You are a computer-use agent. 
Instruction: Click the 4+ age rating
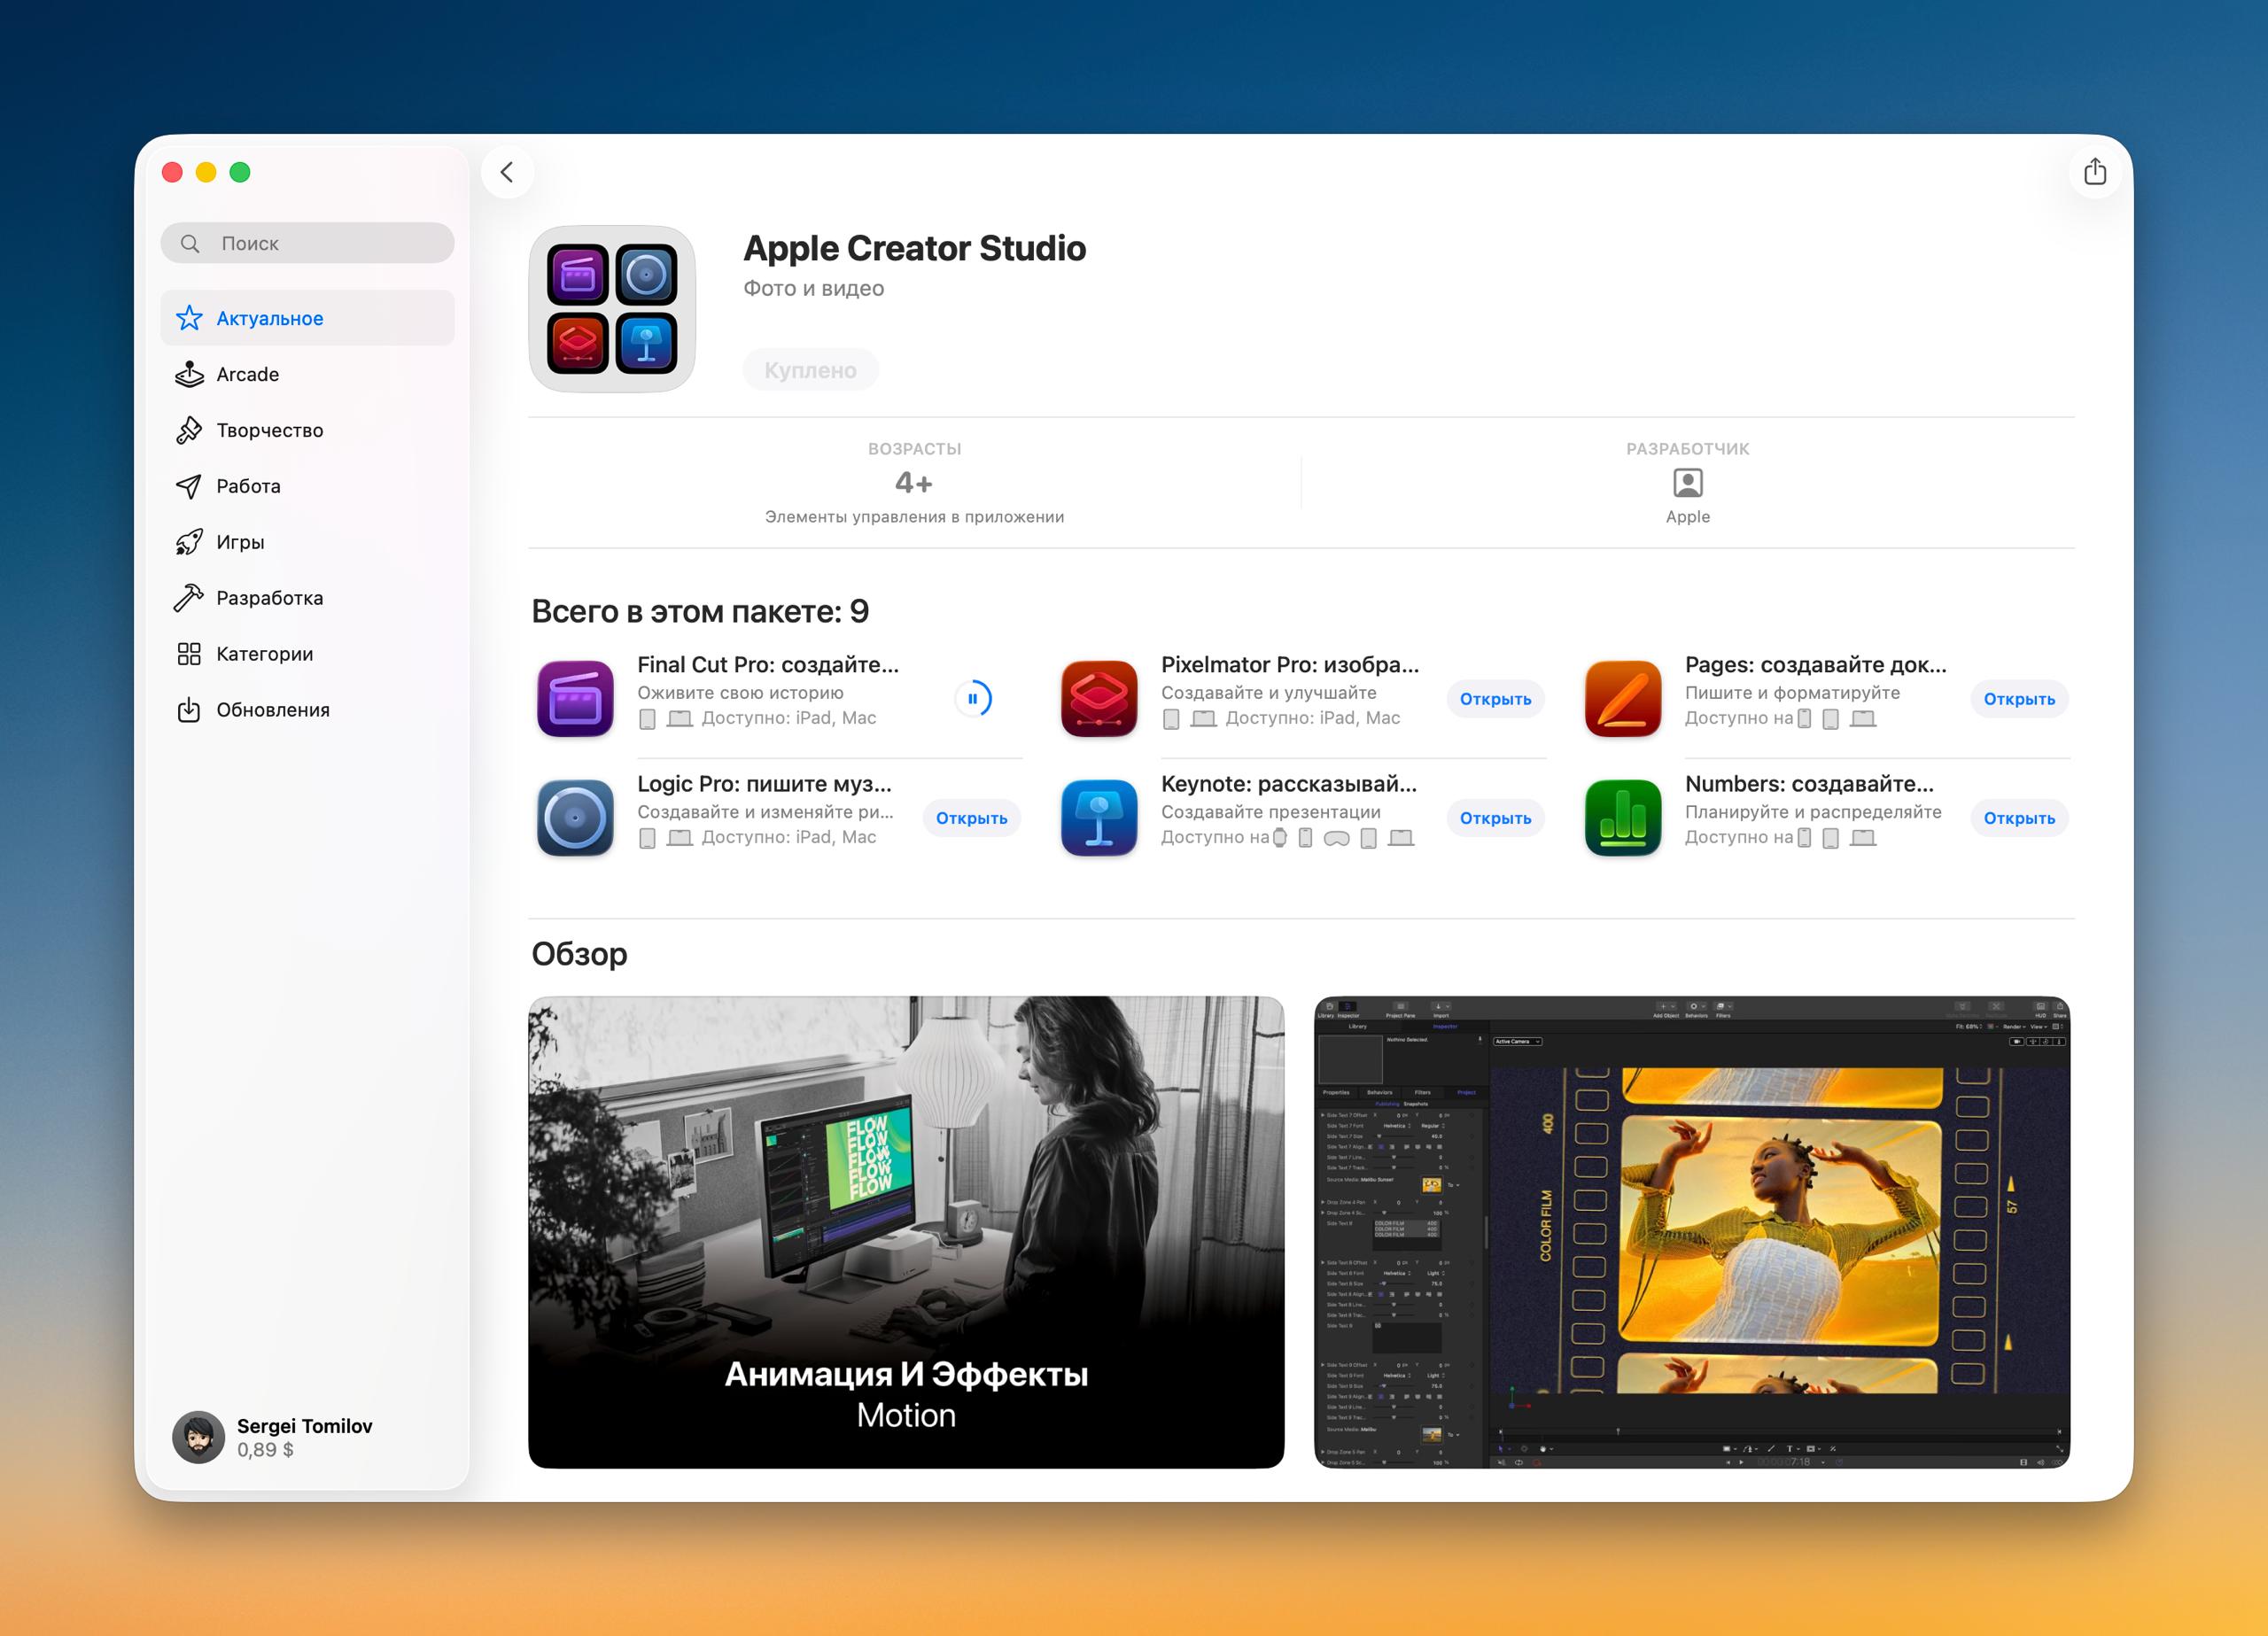(914, 483)
